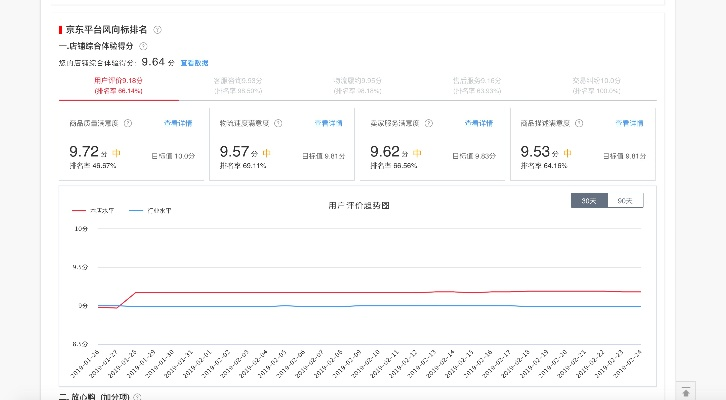Select the last score tab showing 10.0分
The image size is (726, 400).
(x=598, y=84)
